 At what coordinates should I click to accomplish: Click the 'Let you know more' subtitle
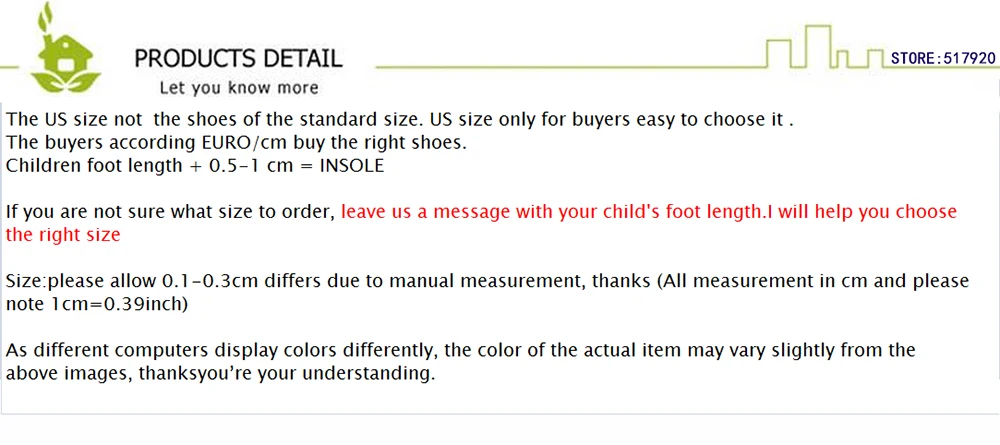pyautogui.click(x=239, y=87)
